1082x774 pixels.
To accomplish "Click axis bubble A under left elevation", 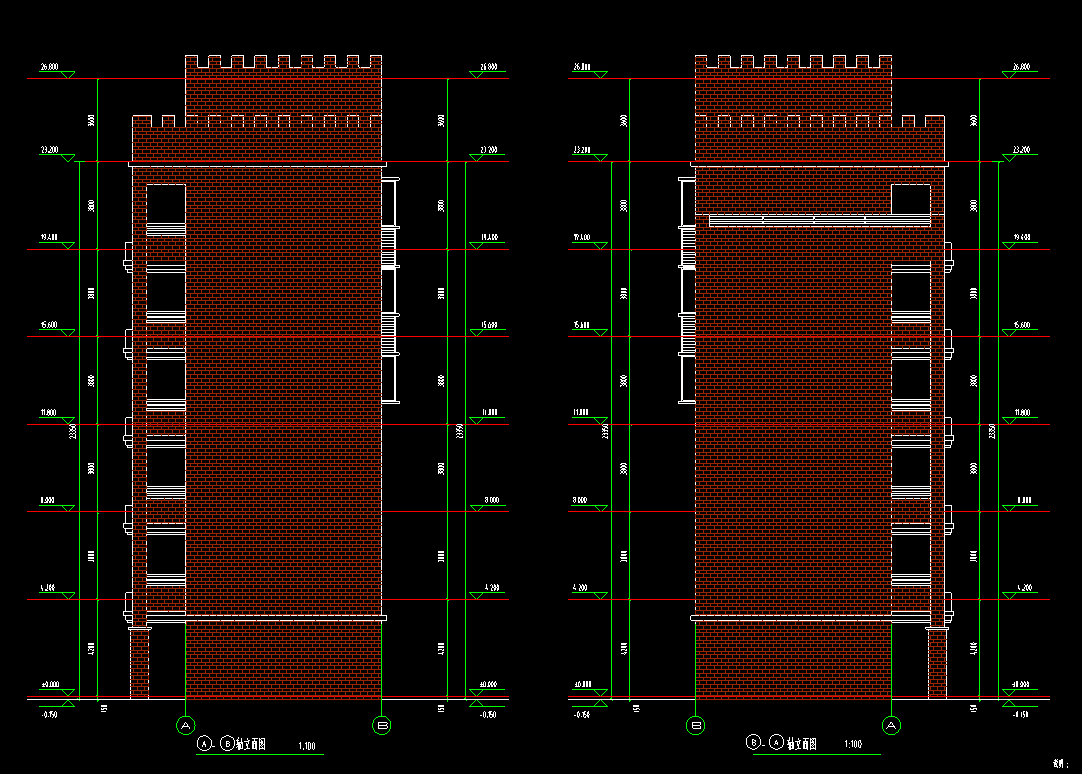I will pyautogui.click(x=184, y=725).
